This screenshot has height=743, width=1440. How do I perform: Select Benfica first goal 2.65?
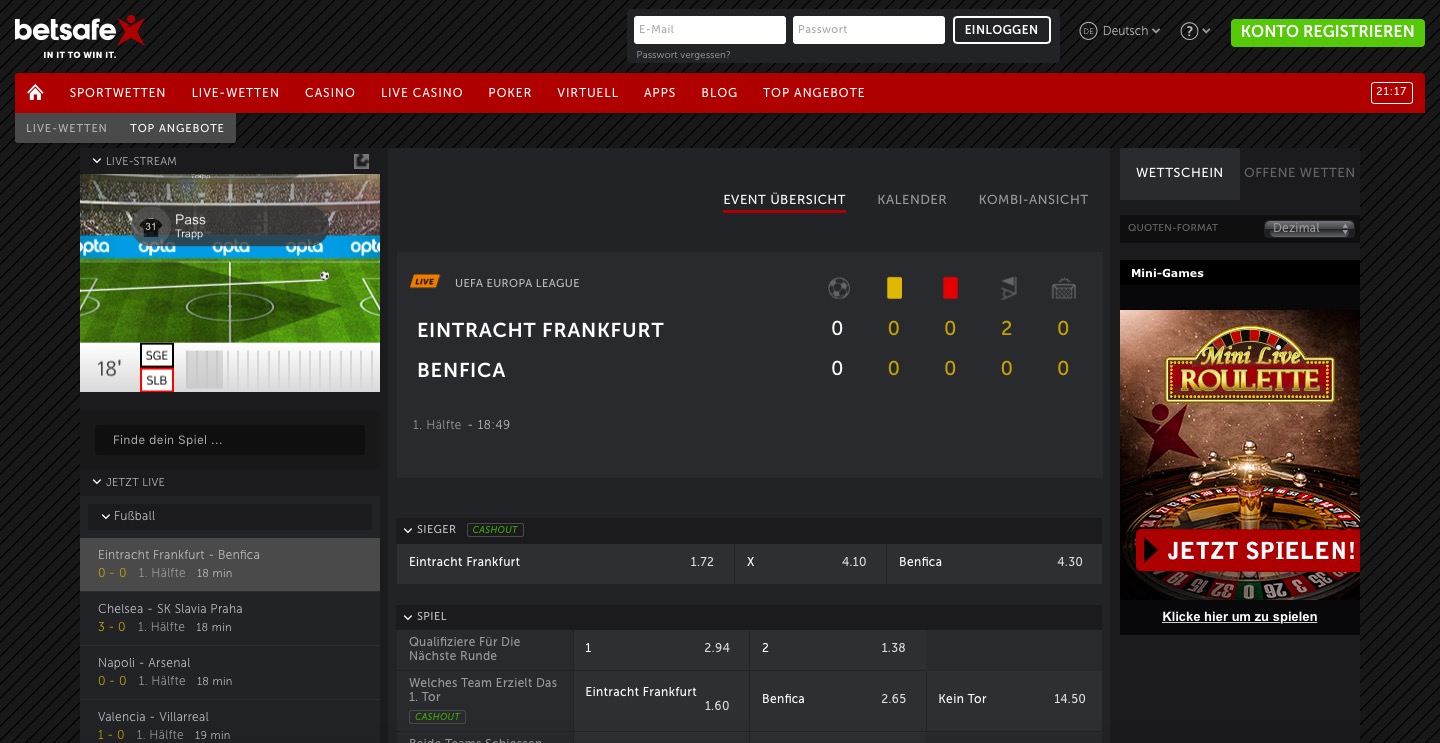(838, 699)
